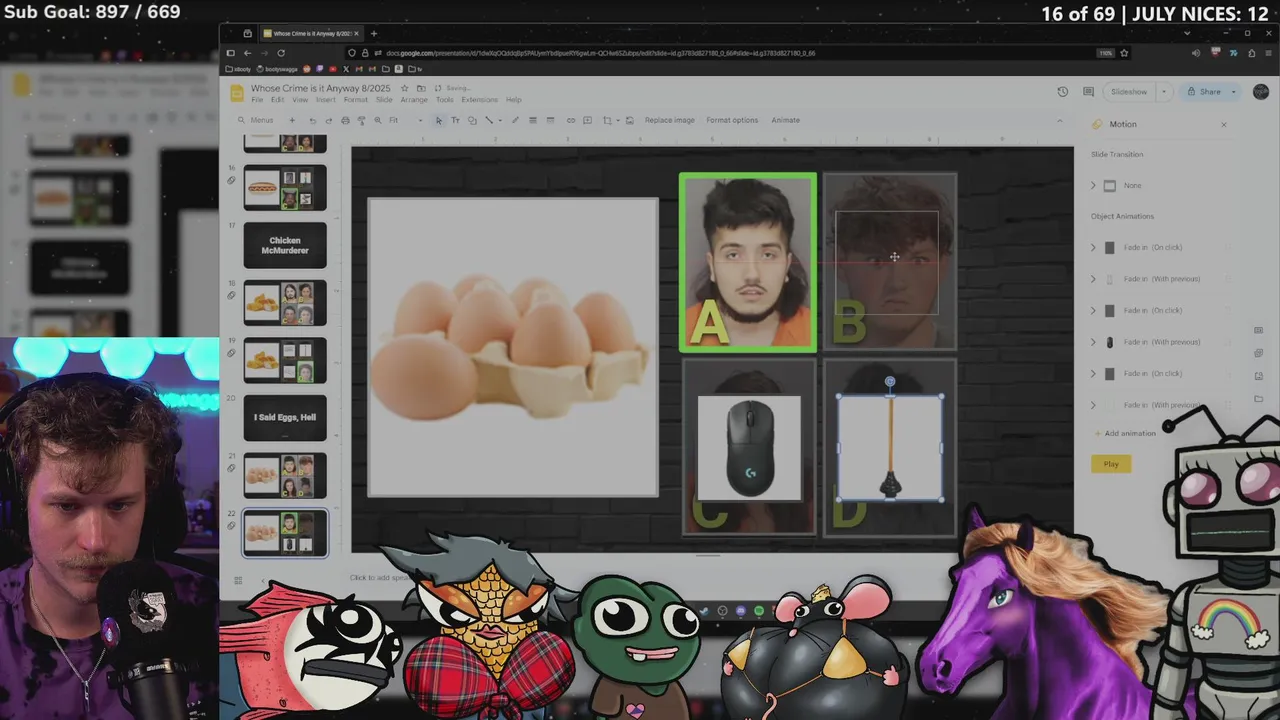Select slide 21 thumbnail with eggs
Viewport: 1280px width, 720px height.
click(285, 476)
